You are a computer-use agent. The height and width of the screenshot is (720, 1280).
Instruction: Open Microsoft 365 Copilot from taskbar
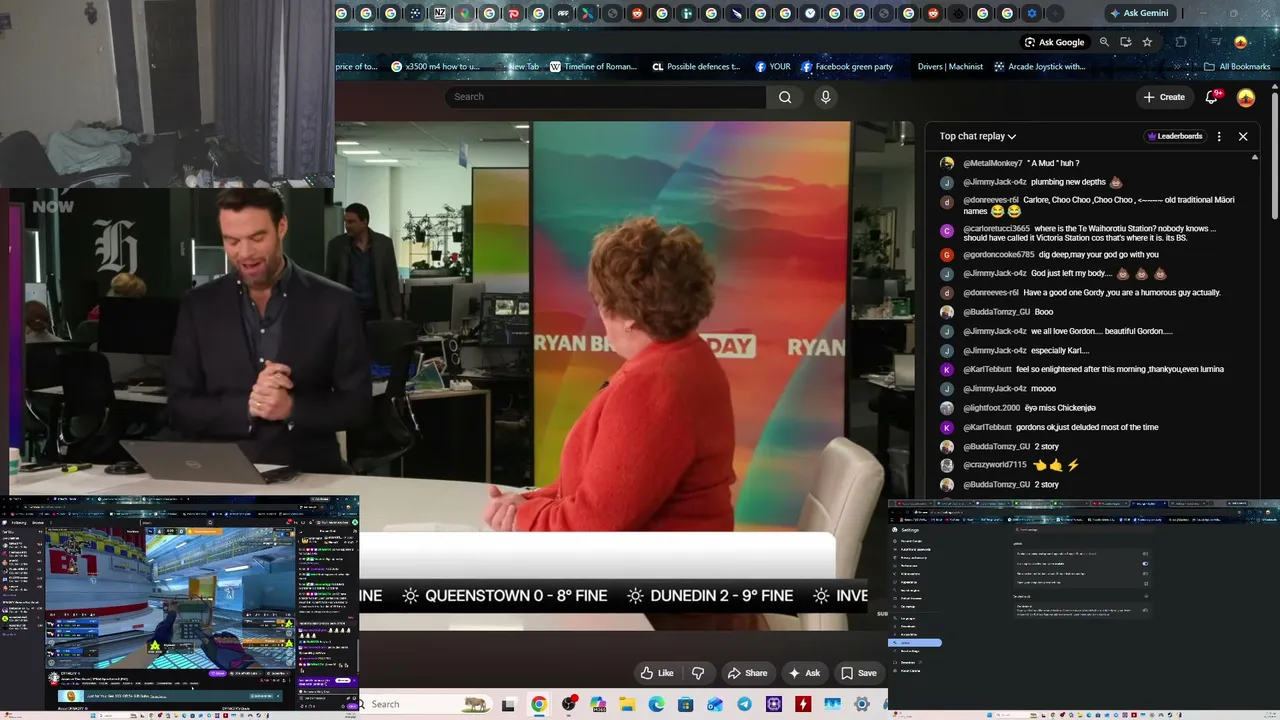pyautogui.click(x=598, y=705)
